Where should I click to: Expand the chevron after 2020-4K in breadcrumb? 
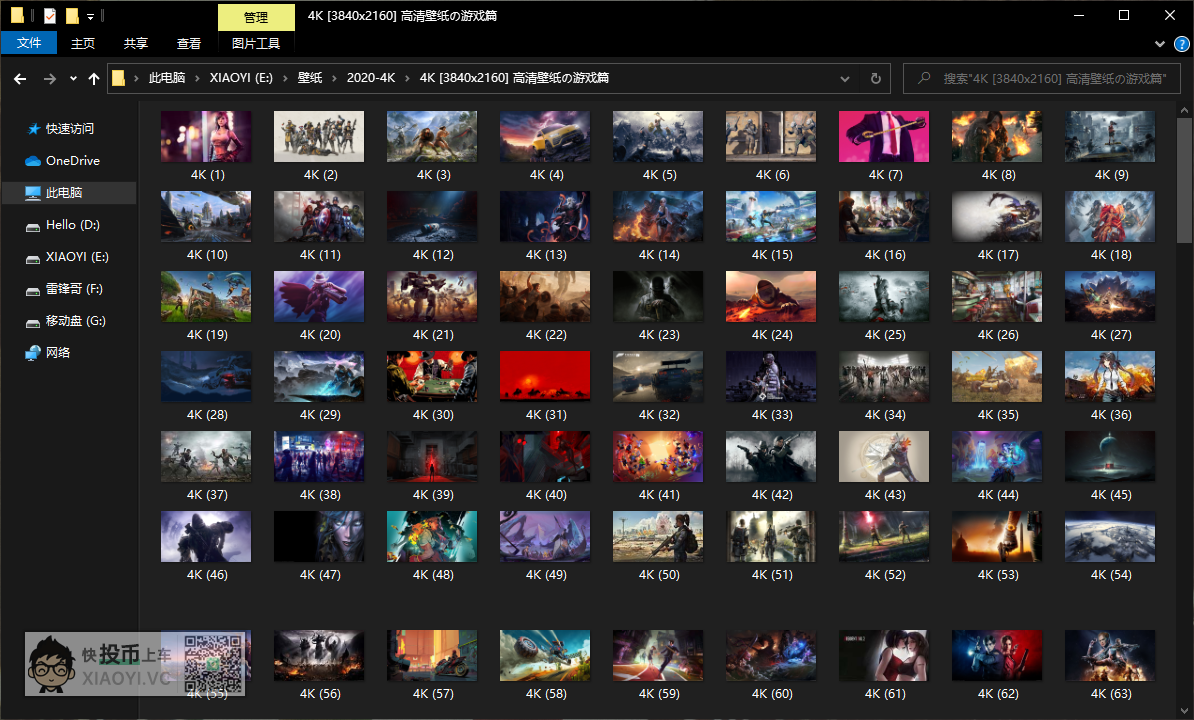pos(407,78)
